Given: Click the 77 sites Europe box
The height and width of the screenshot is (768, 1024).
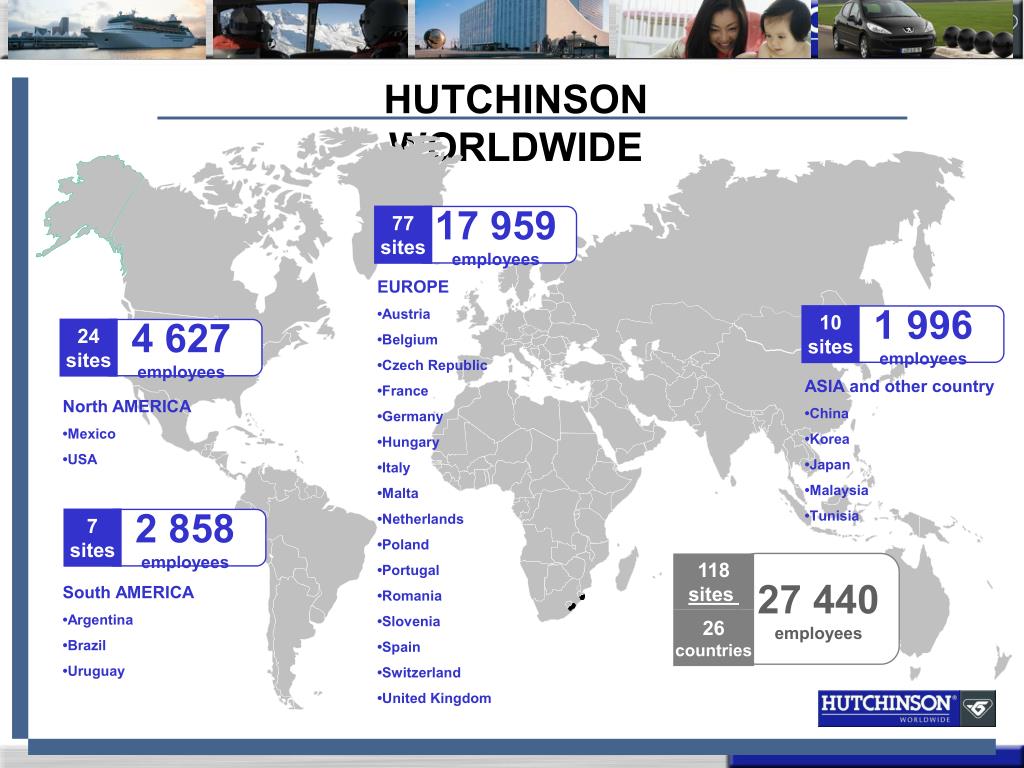Looking at the screenshot, I should 403,235.
